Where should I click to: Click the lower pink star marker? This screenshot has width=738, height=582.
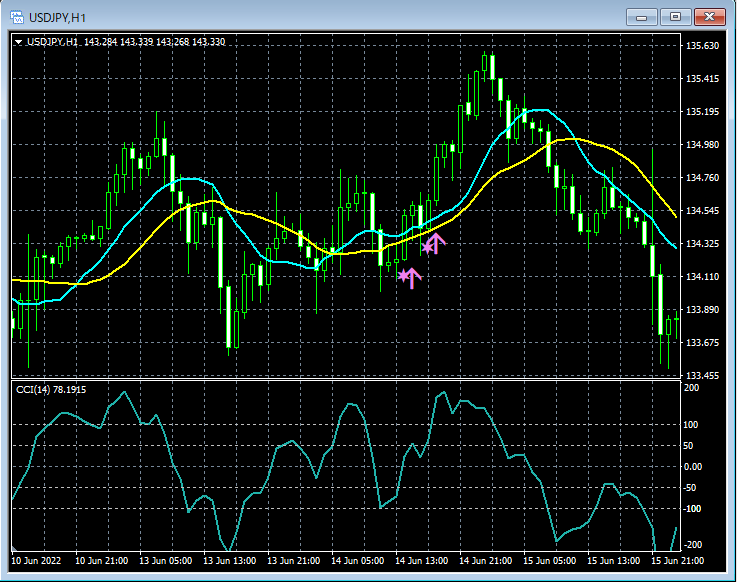coord(403,275)
